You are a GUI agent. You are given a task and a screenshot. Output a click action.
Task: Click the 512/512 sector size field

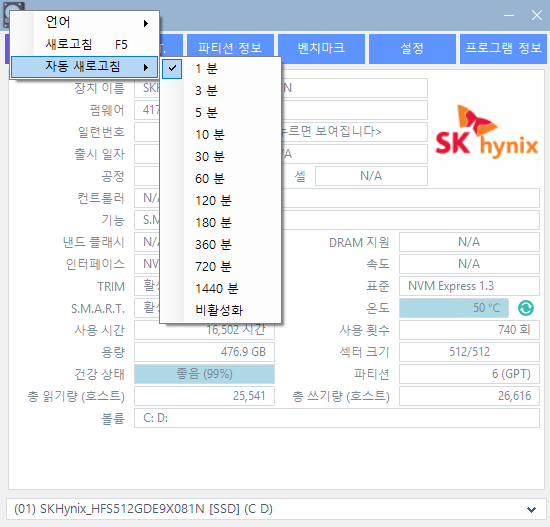(x=469, y=352)
